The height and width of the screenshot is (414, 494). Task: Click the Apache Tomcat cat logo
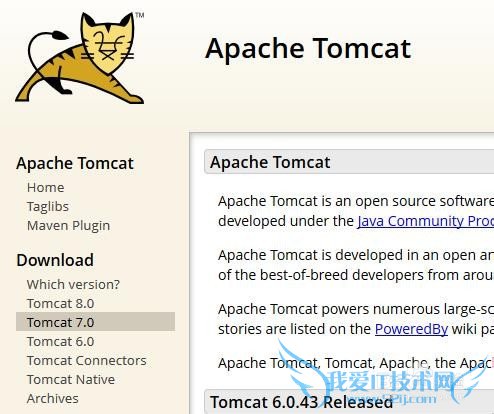point(80,57)
